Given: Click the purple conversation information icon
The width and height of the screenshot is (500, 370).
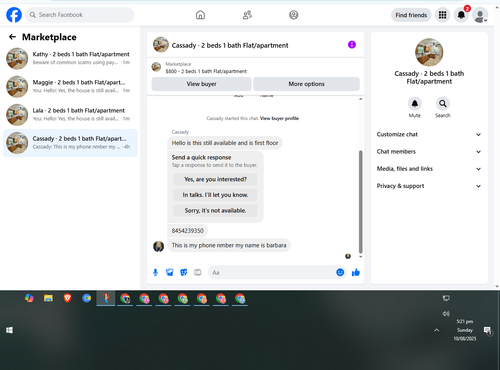Looking at the screenshot, I should (352, 45).
